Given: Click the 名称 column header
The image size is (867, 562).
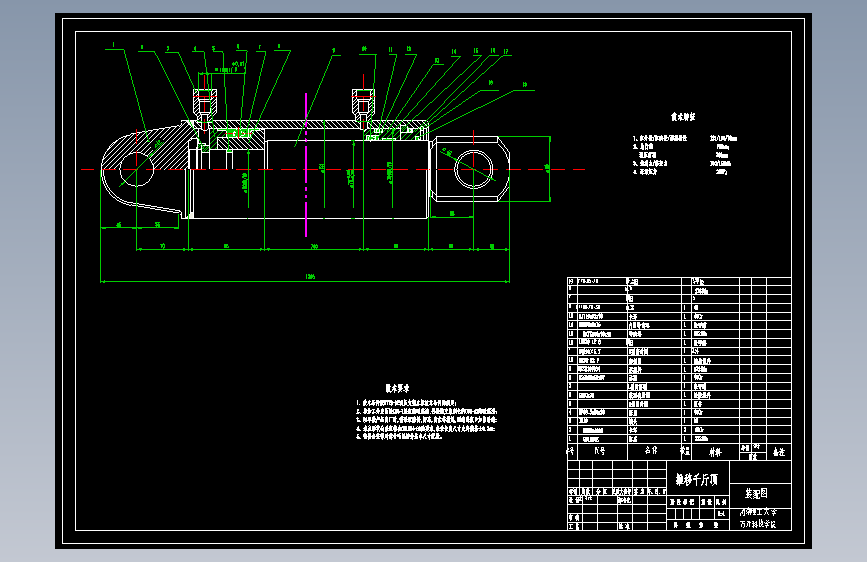Looking at the screenshot, I should 651,451.
